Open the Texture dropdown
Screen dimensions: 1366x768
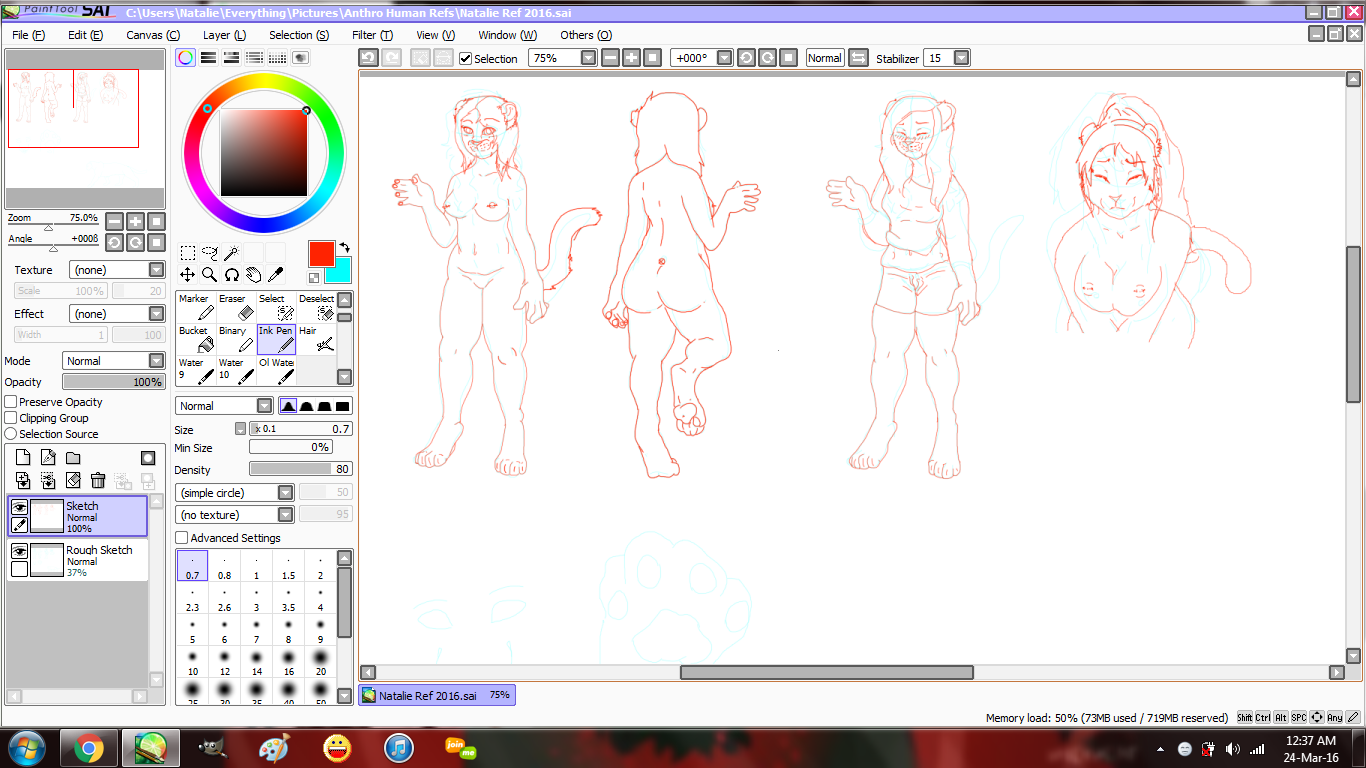tap(117, 270)
